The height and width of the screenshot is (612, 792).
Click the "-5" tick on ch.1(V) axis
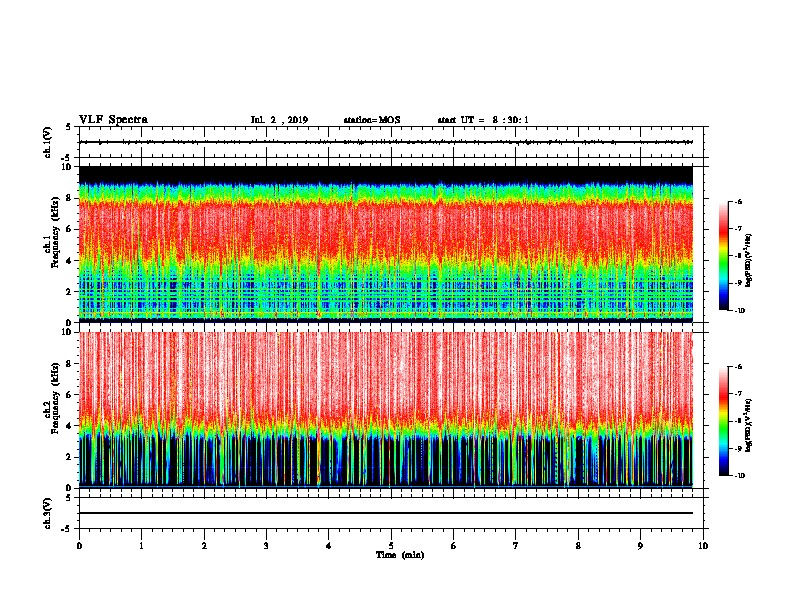tap(67, 157)
